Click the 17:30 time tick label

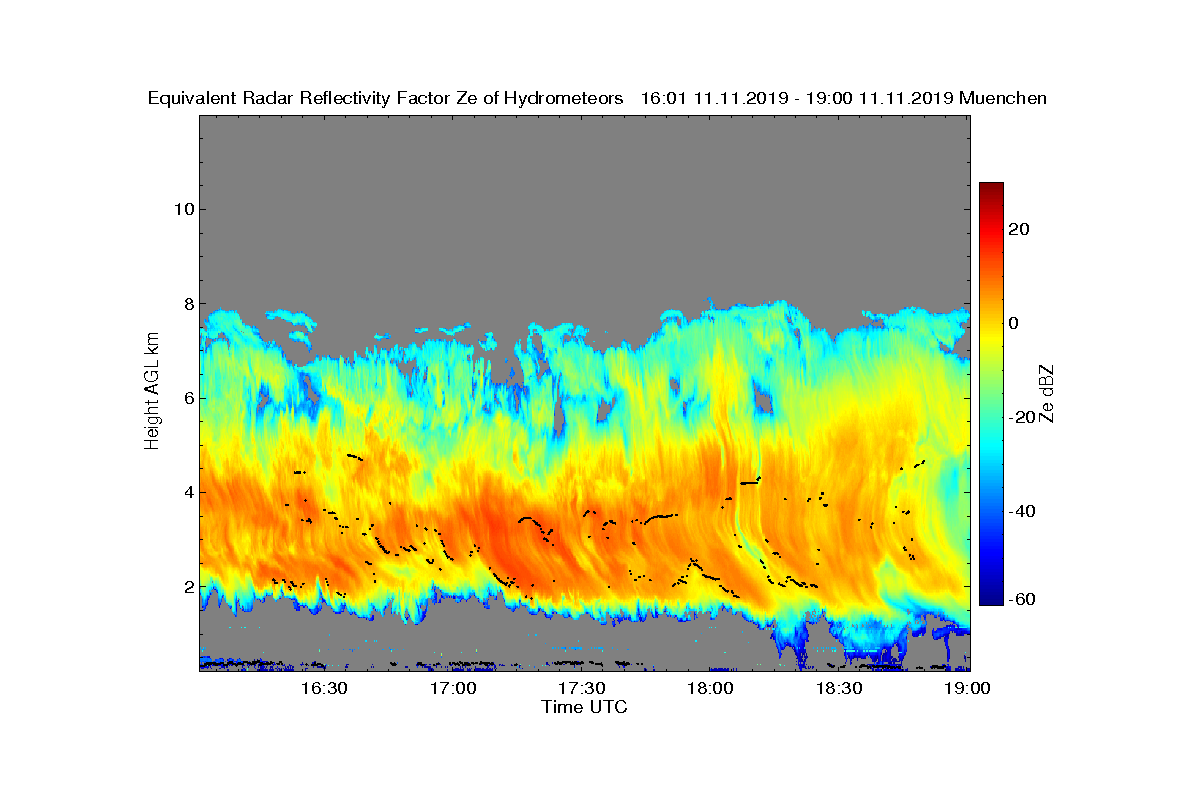(x=581, y=689)
